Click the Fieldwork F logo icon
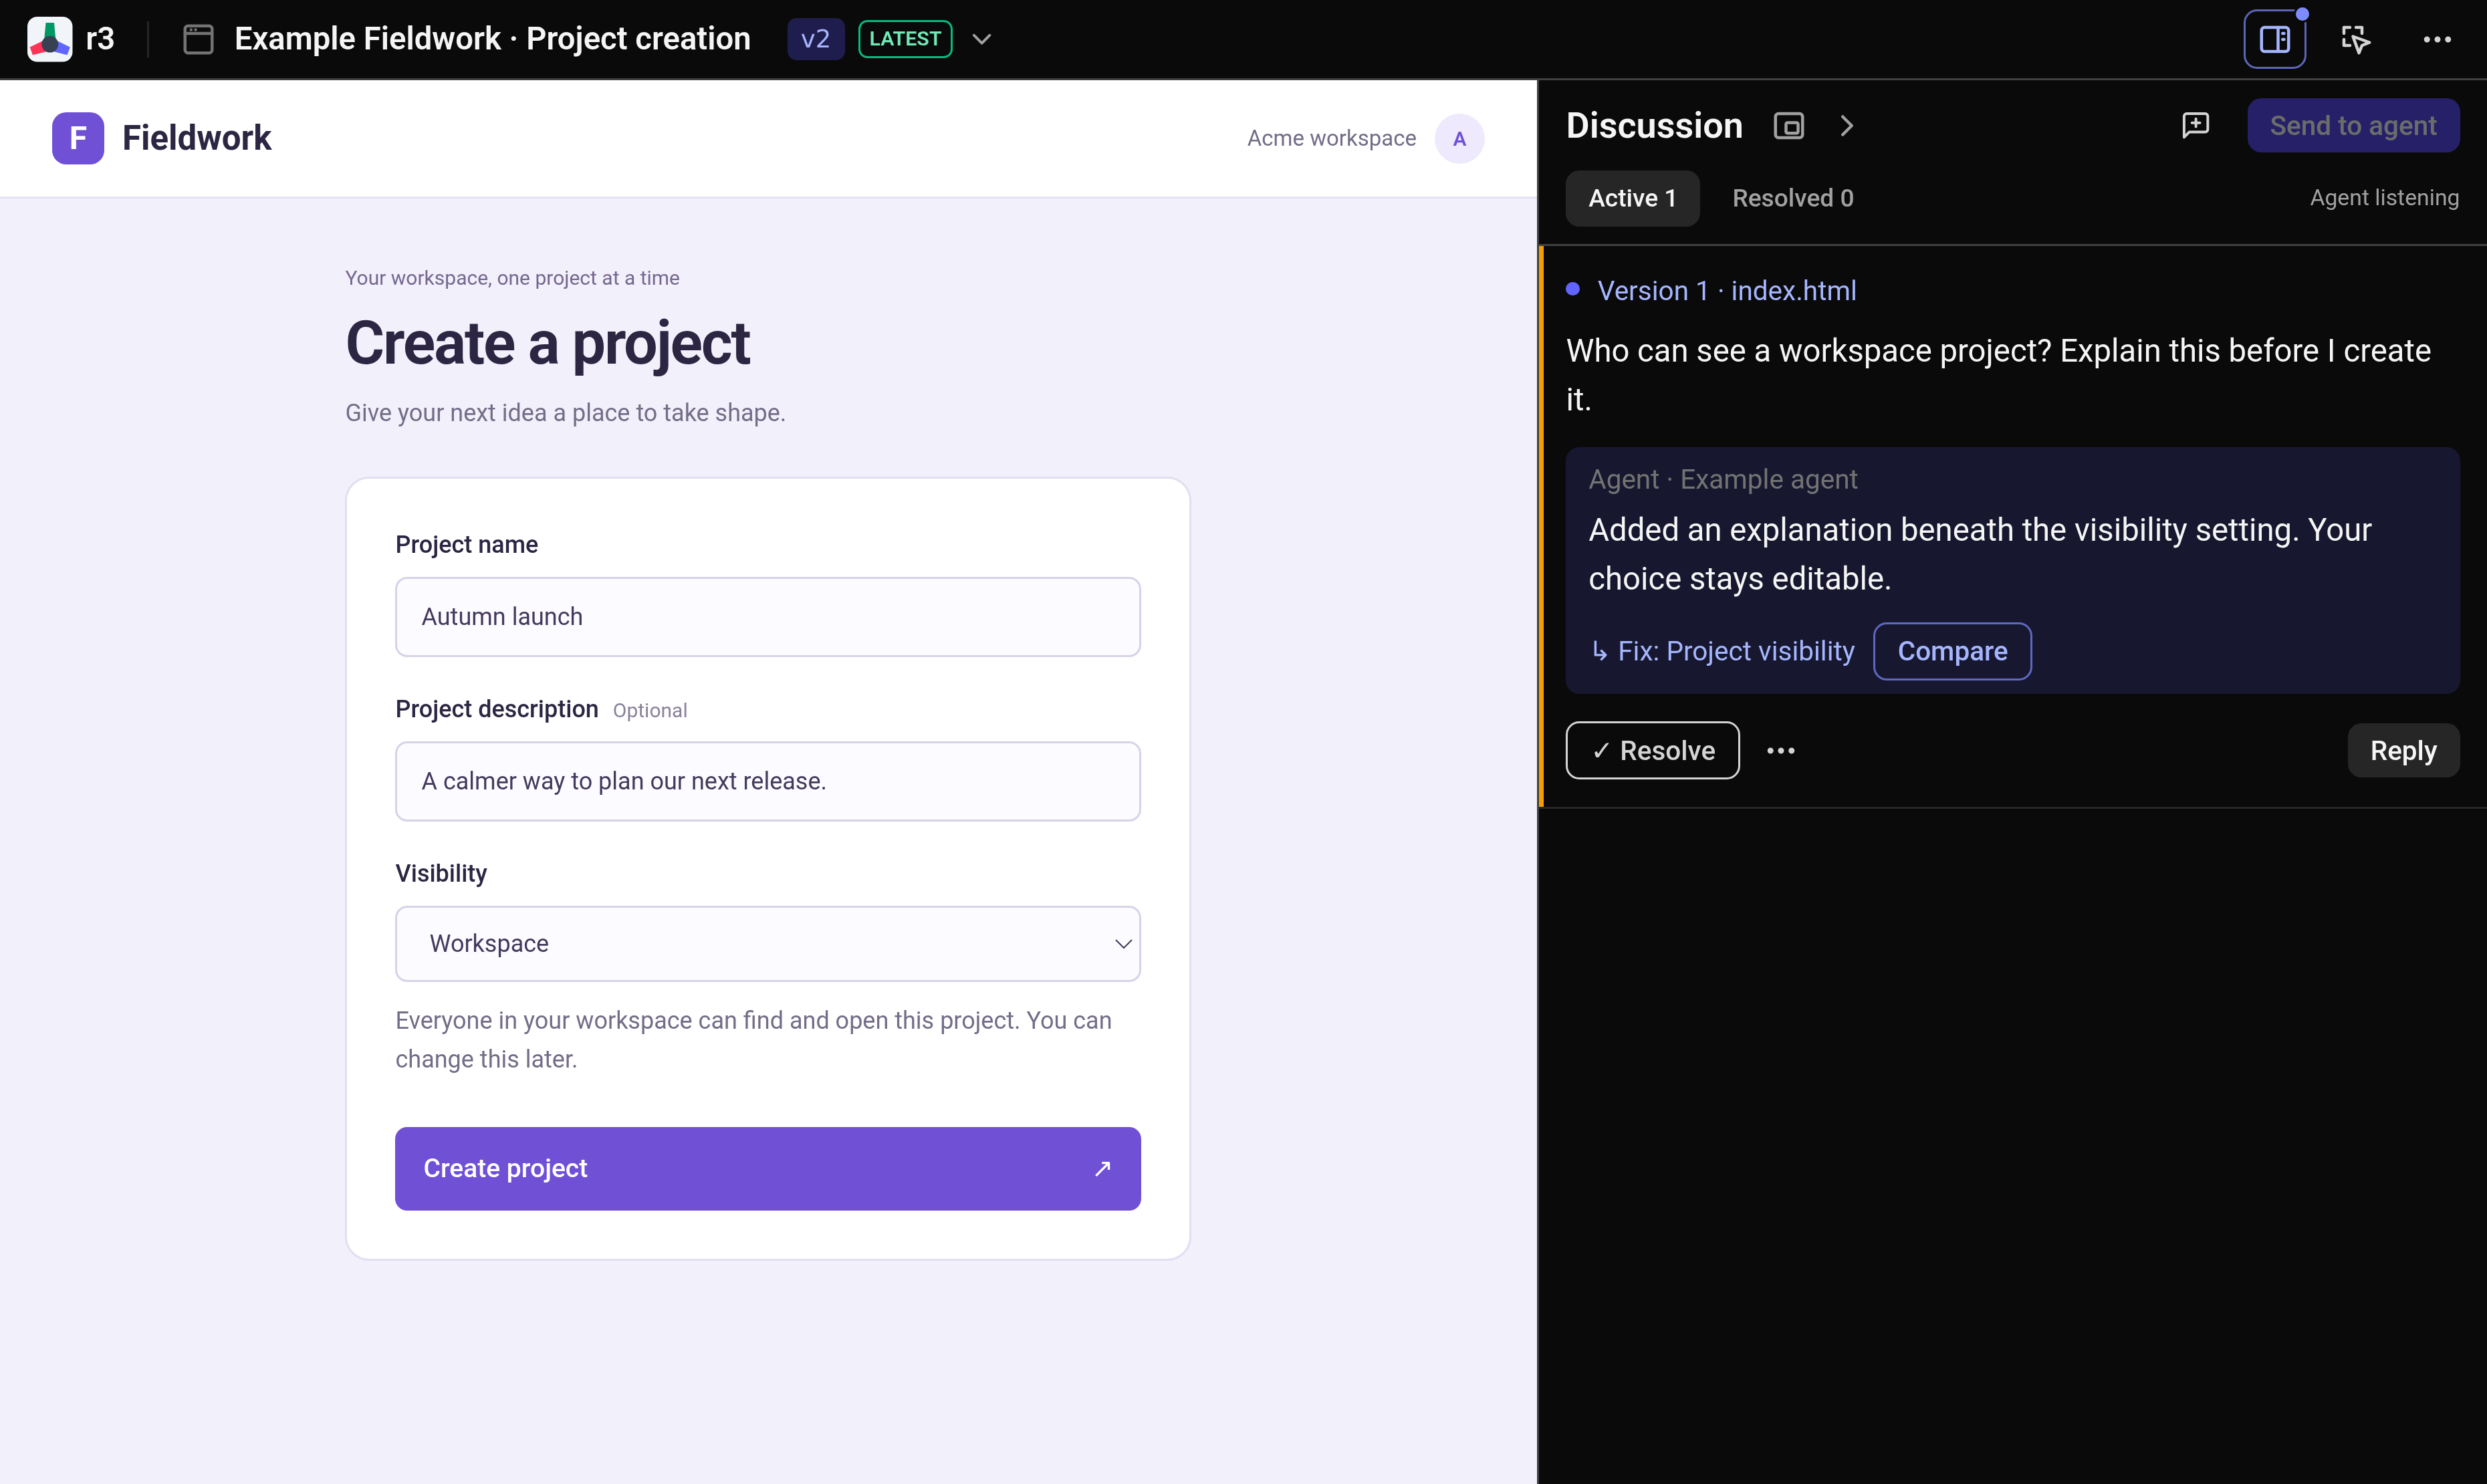 coord(78,138)
